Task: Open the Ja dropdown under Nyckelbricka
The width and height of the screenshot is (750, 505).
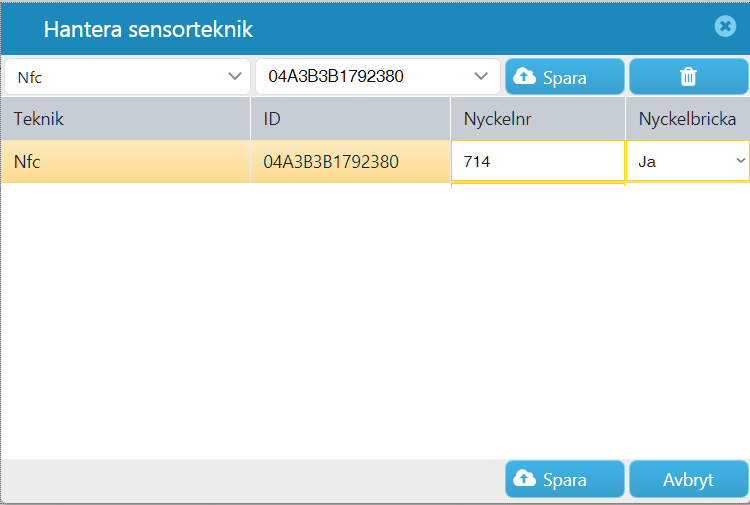Action: point(687,161)
